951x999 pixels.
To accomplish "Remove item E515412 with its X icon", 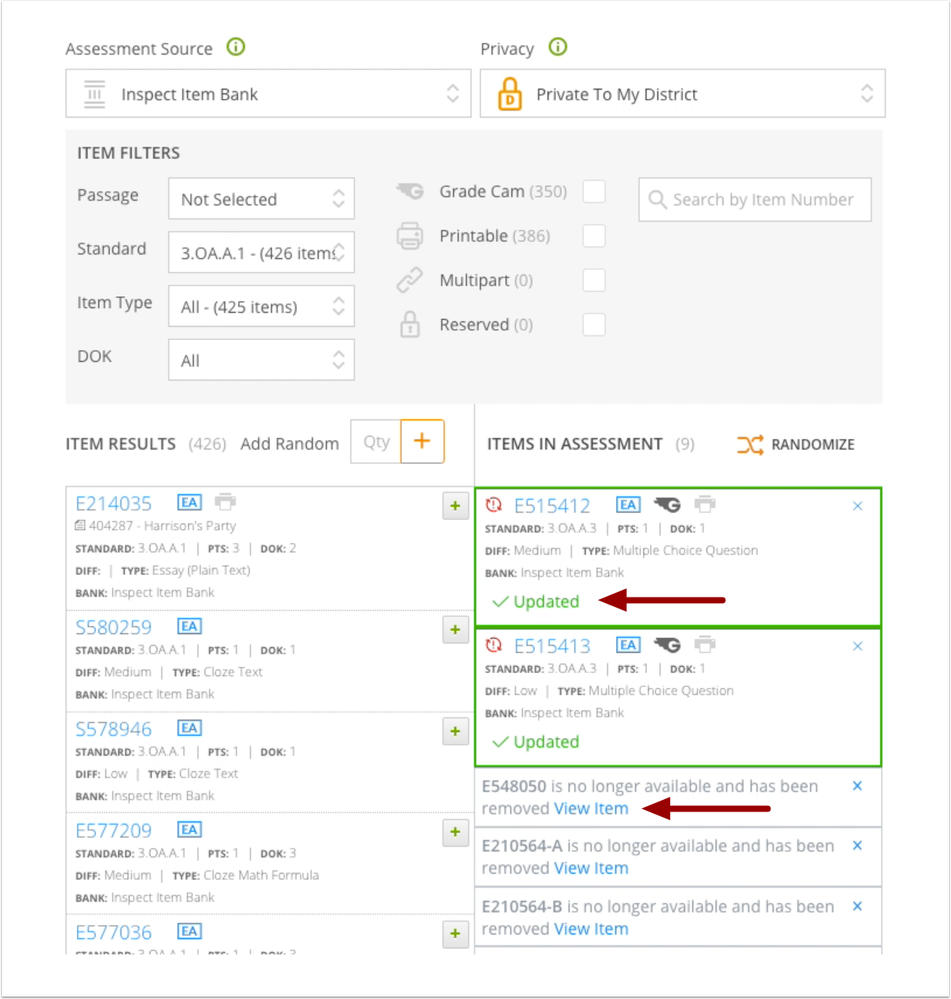I will click(857, 506).
